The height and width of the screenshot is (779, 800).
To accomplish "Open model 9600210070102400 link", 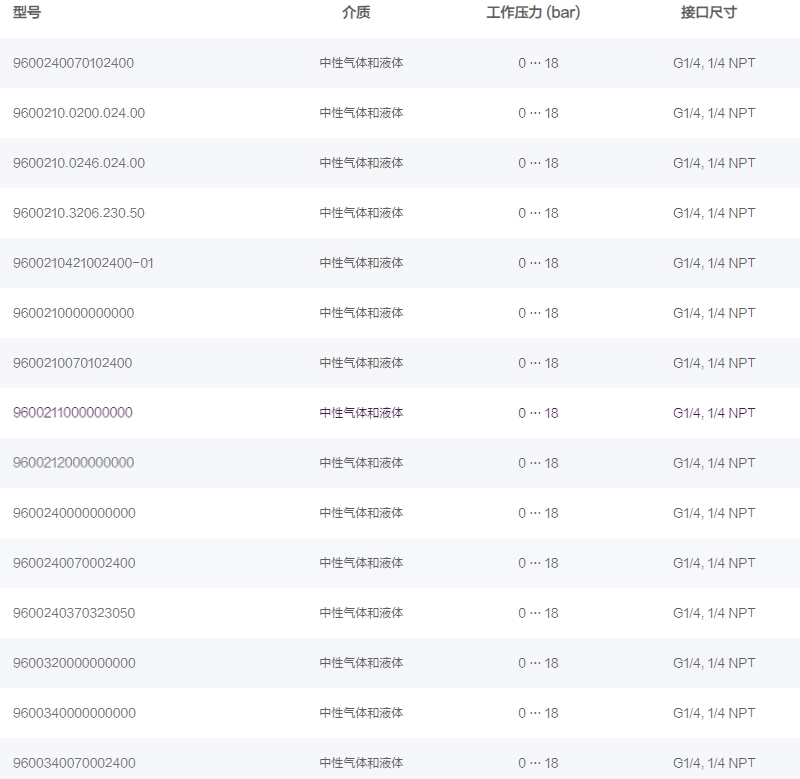I will [72, 363].
